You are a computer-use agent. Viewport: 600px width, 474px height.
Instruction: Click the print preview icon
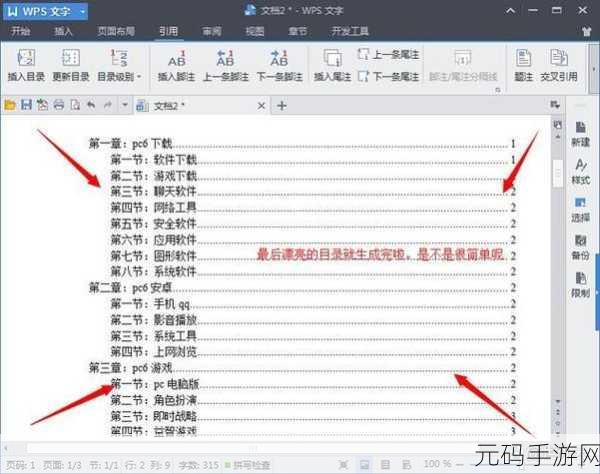(75, 105)
